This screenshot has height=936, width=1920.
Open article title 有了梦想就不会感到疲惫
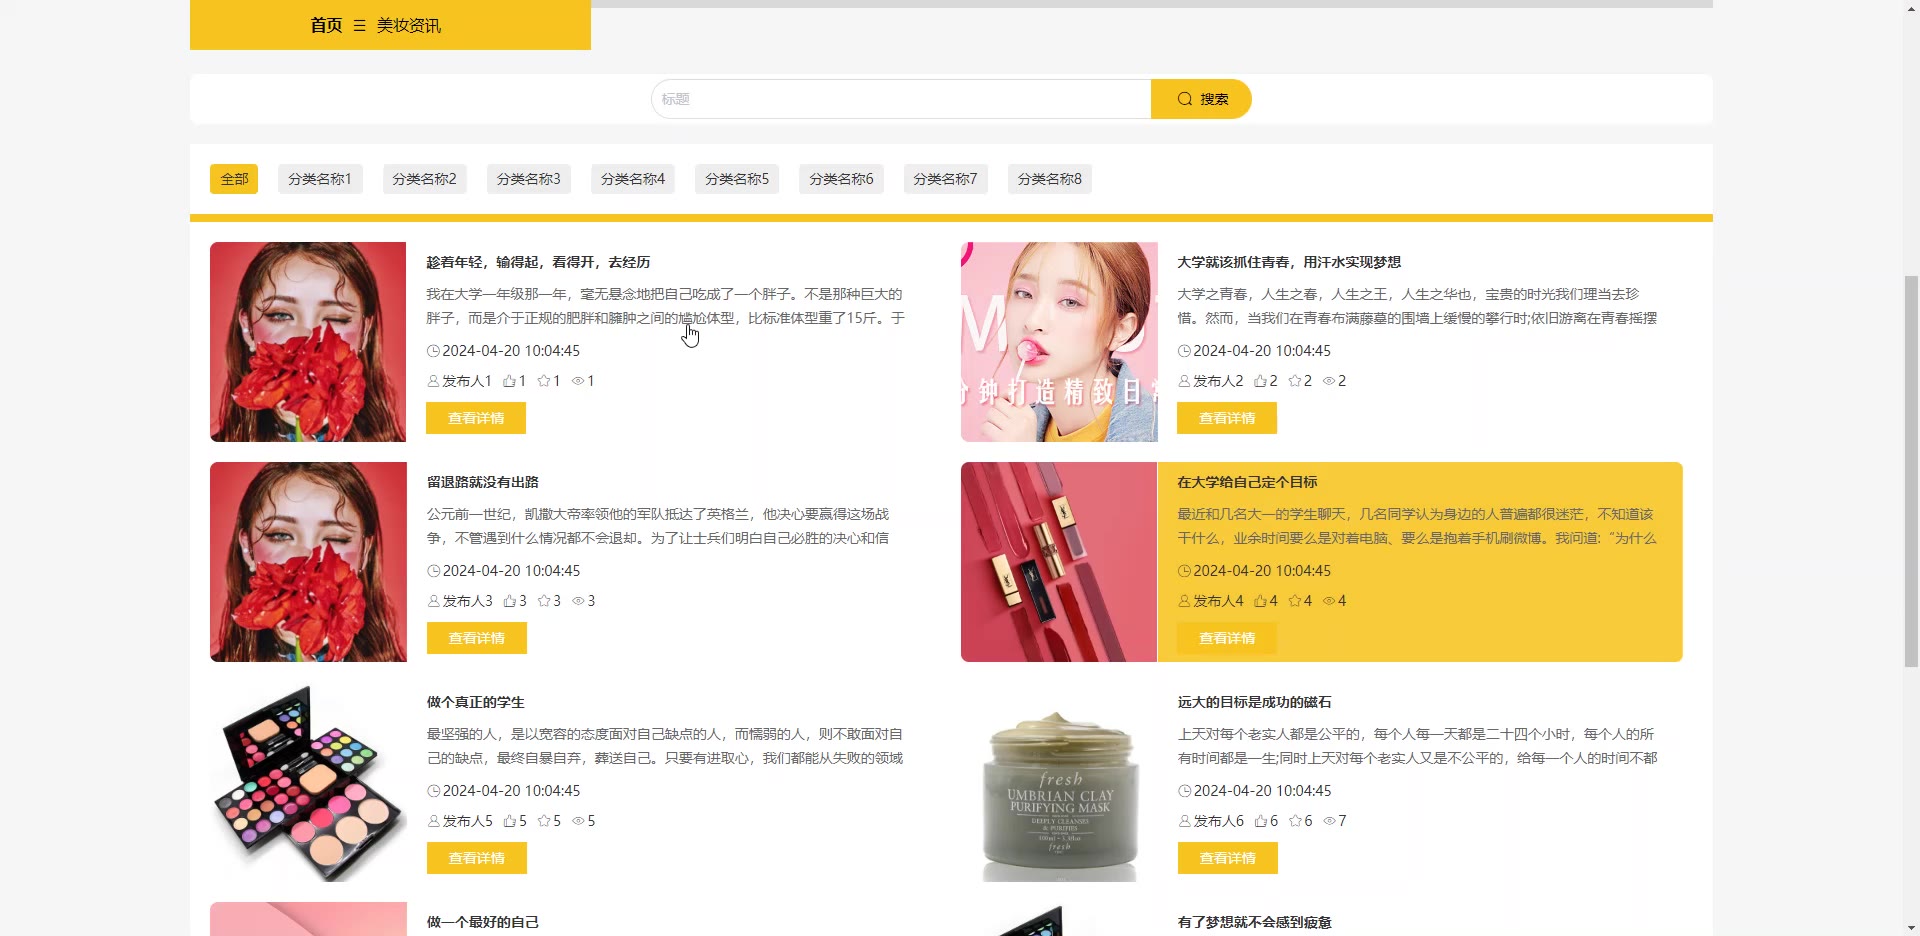pyautogui.click(x=1255, y=922)
